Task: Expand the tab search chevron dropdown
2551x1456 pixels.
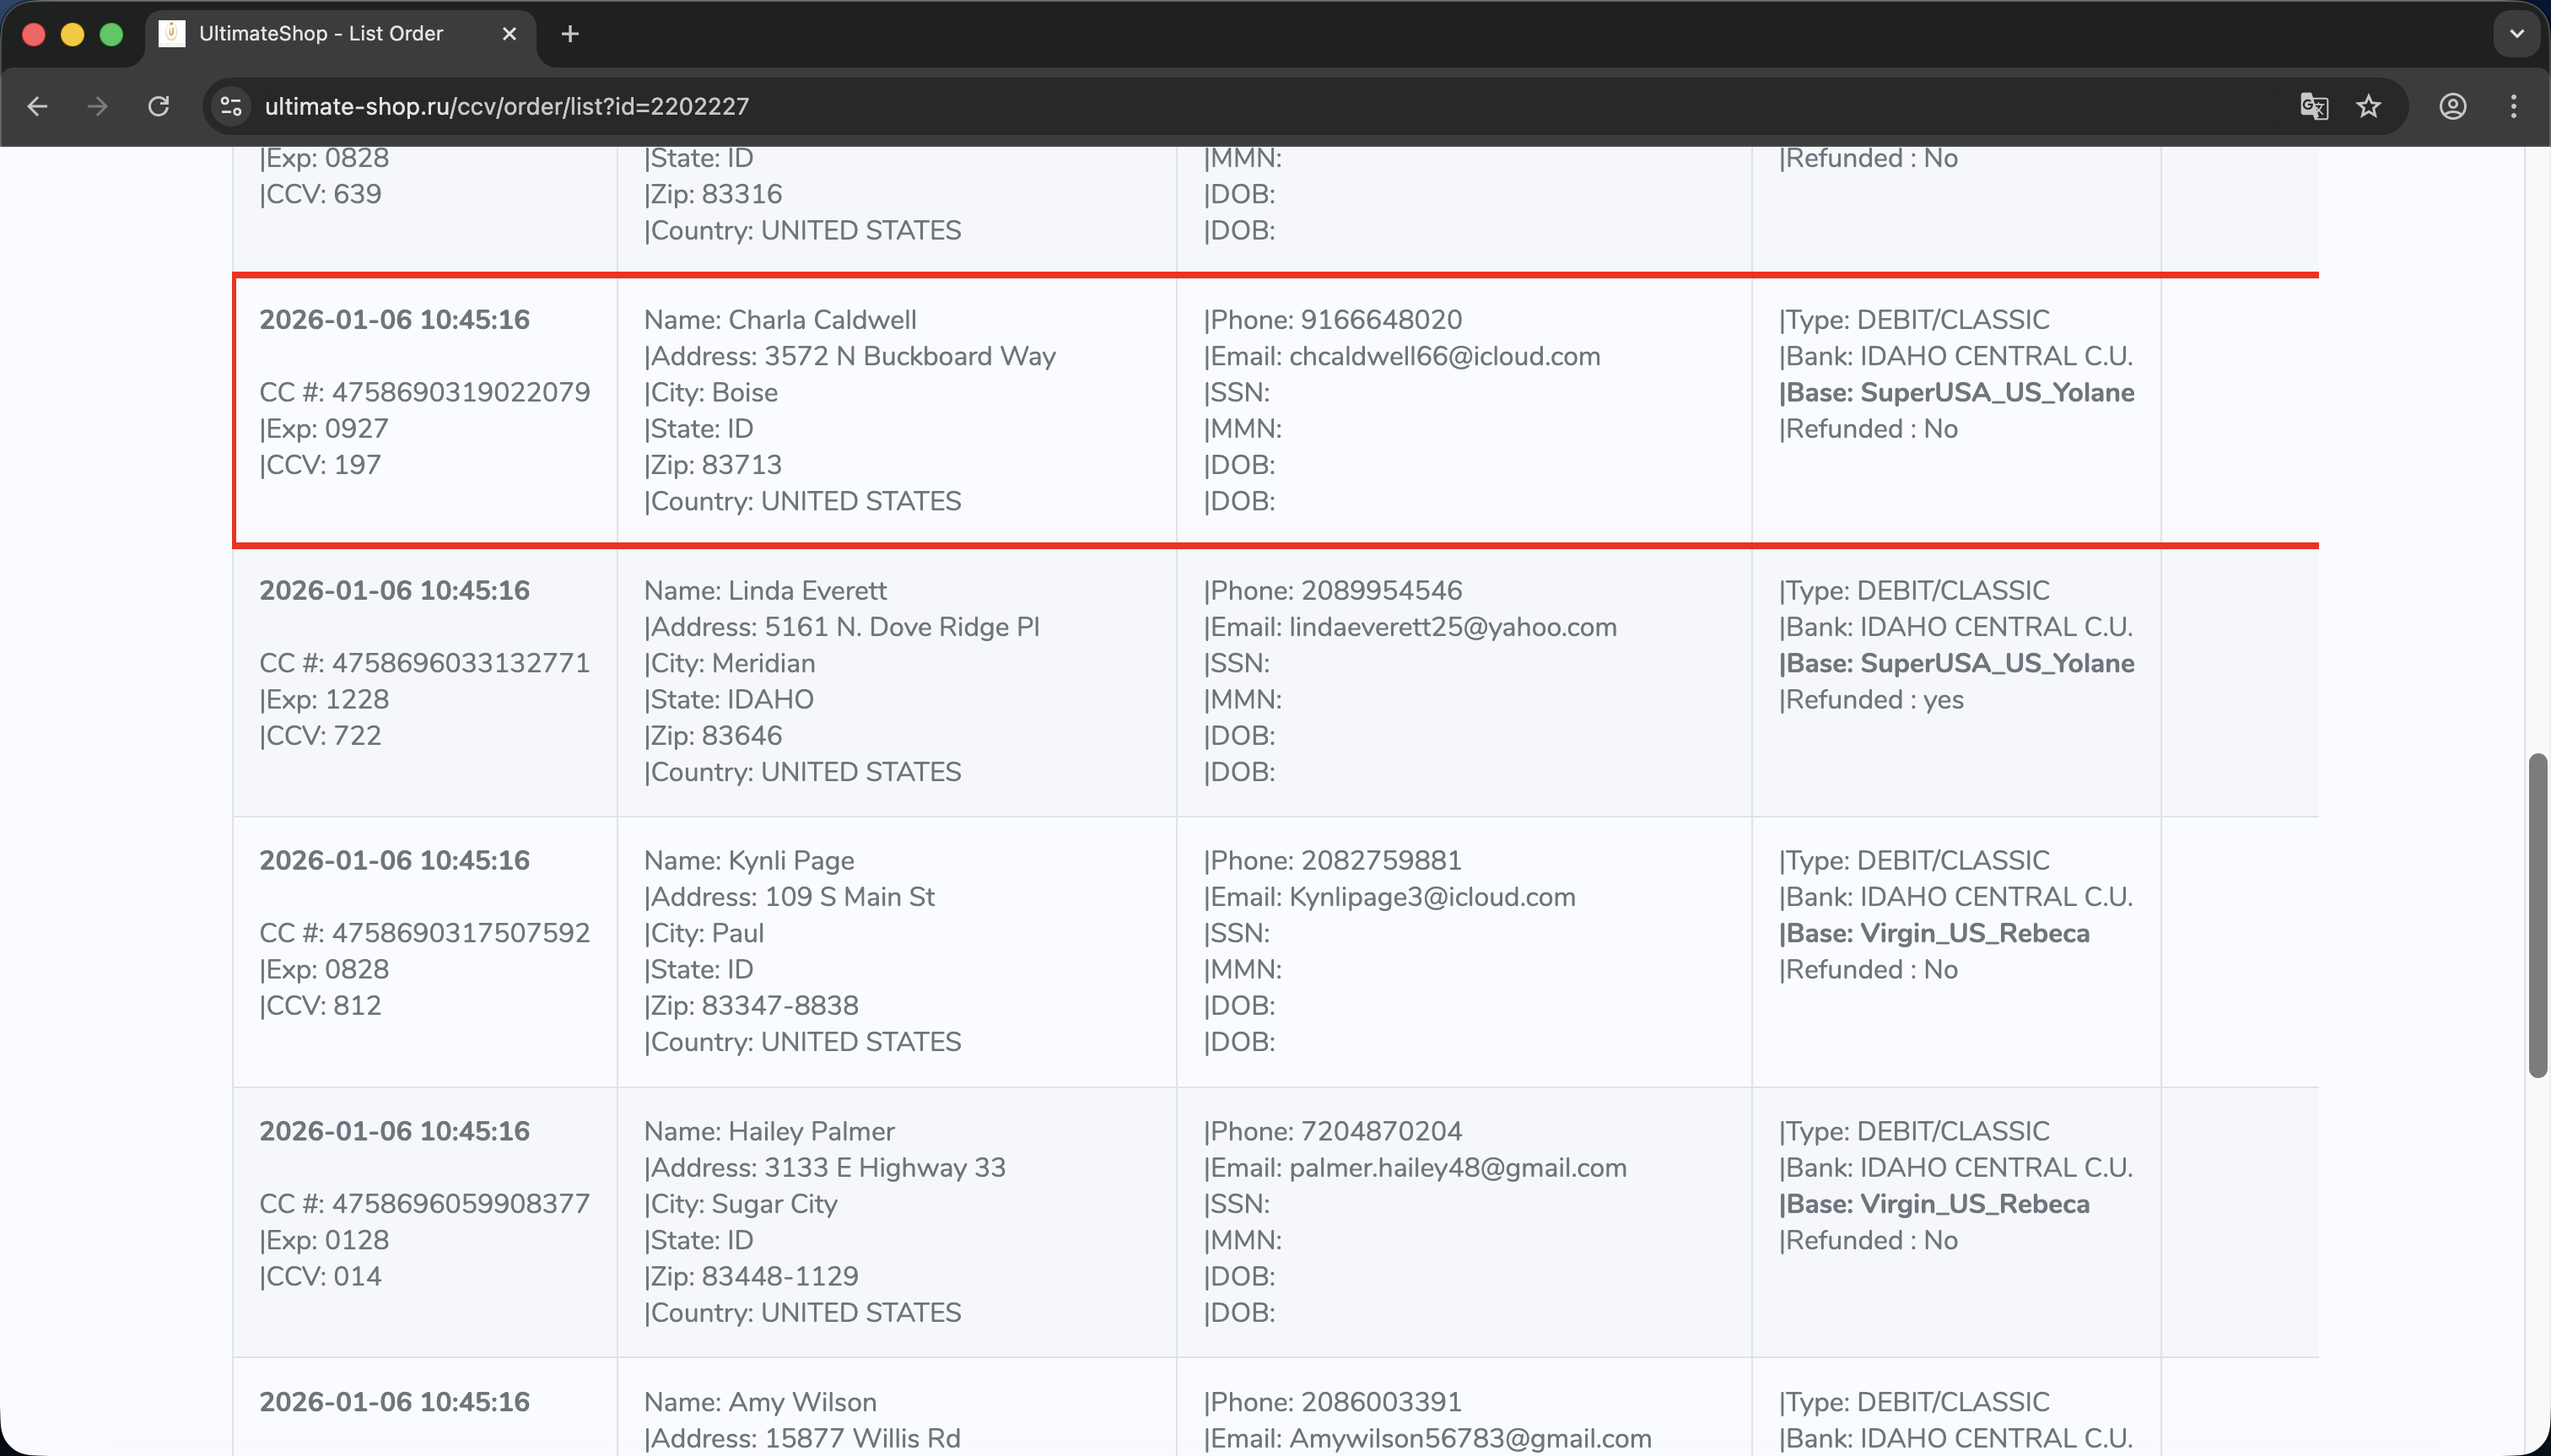Action: [x=2516, y=34]
